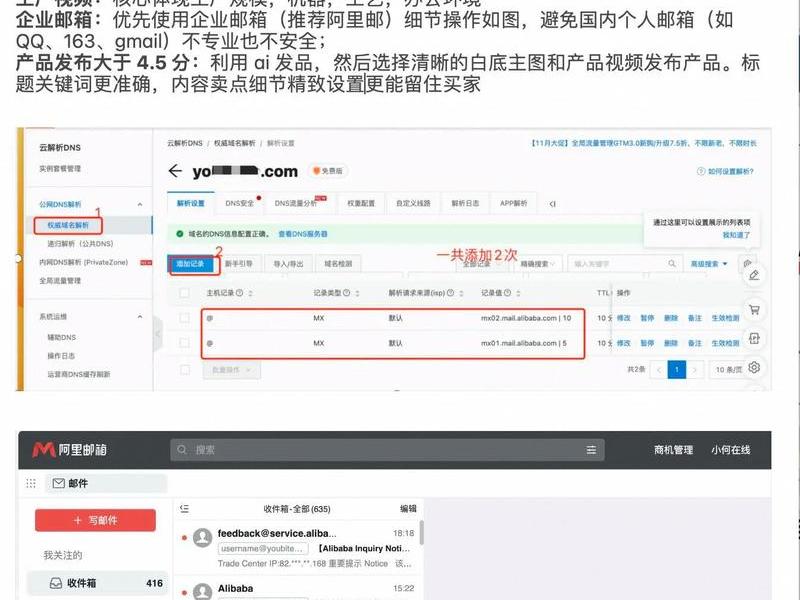The width and height of the screenshot is (800, 600).
Task: Click the help icon beside 记录类型
Action: coord(346,293)
